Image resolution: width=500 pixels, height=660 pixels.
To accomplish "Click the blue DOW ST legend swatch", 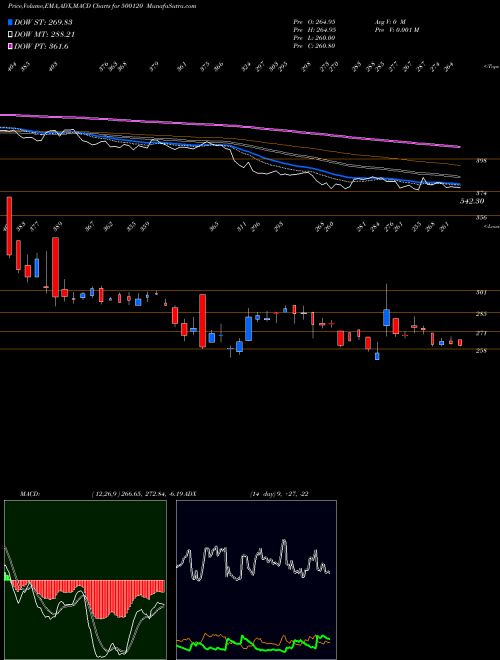I will pyautogui.click(x=10, y=22).
